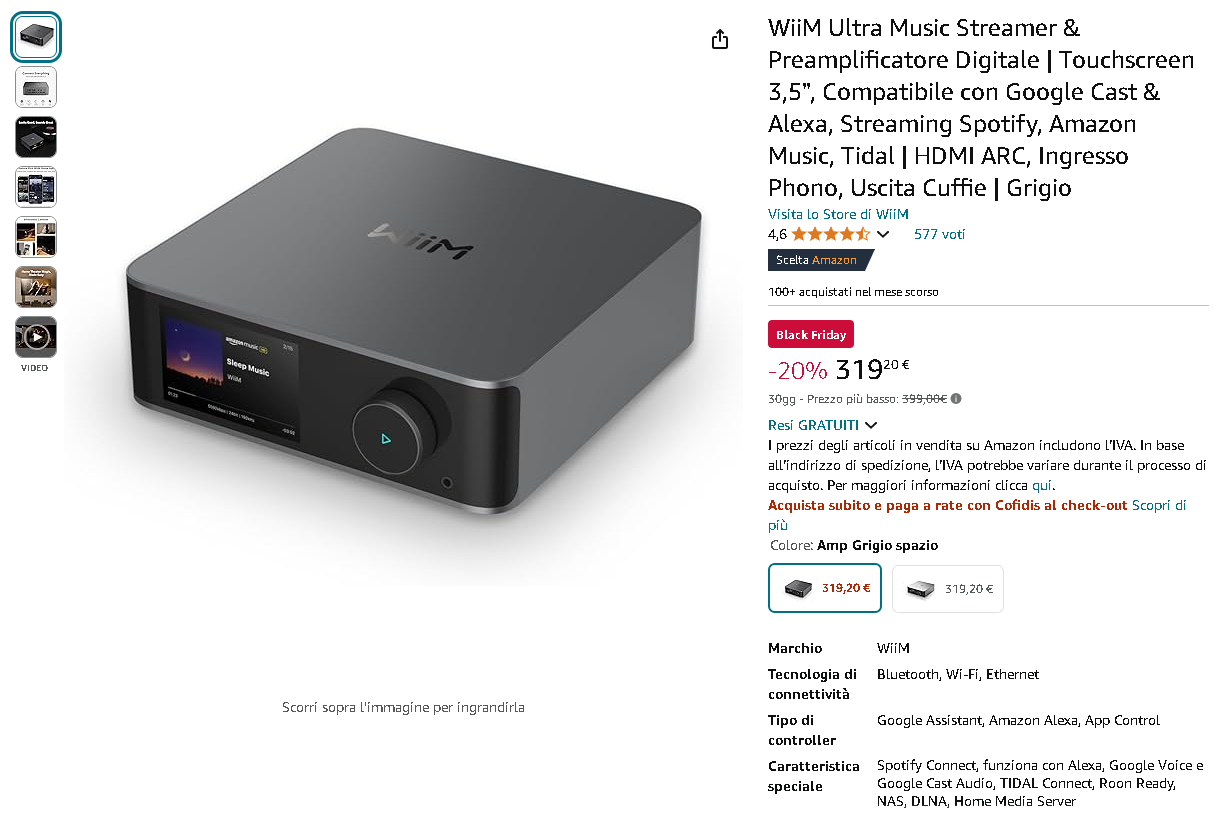Open the 577 voti reviews link
Viewport: 1231px width, 816px height.
point(939,234)
